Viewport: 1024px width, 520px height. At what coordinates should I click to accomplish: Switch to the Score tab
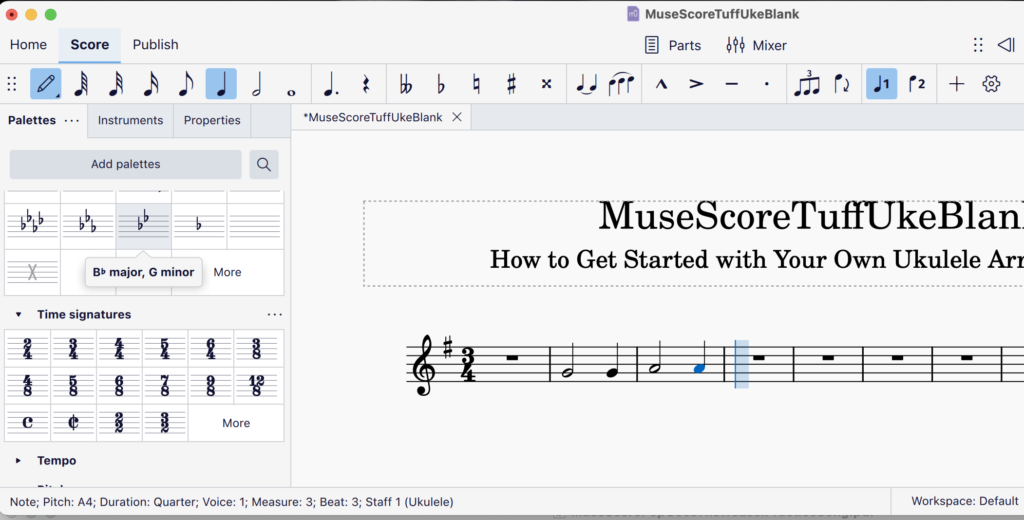89,44
